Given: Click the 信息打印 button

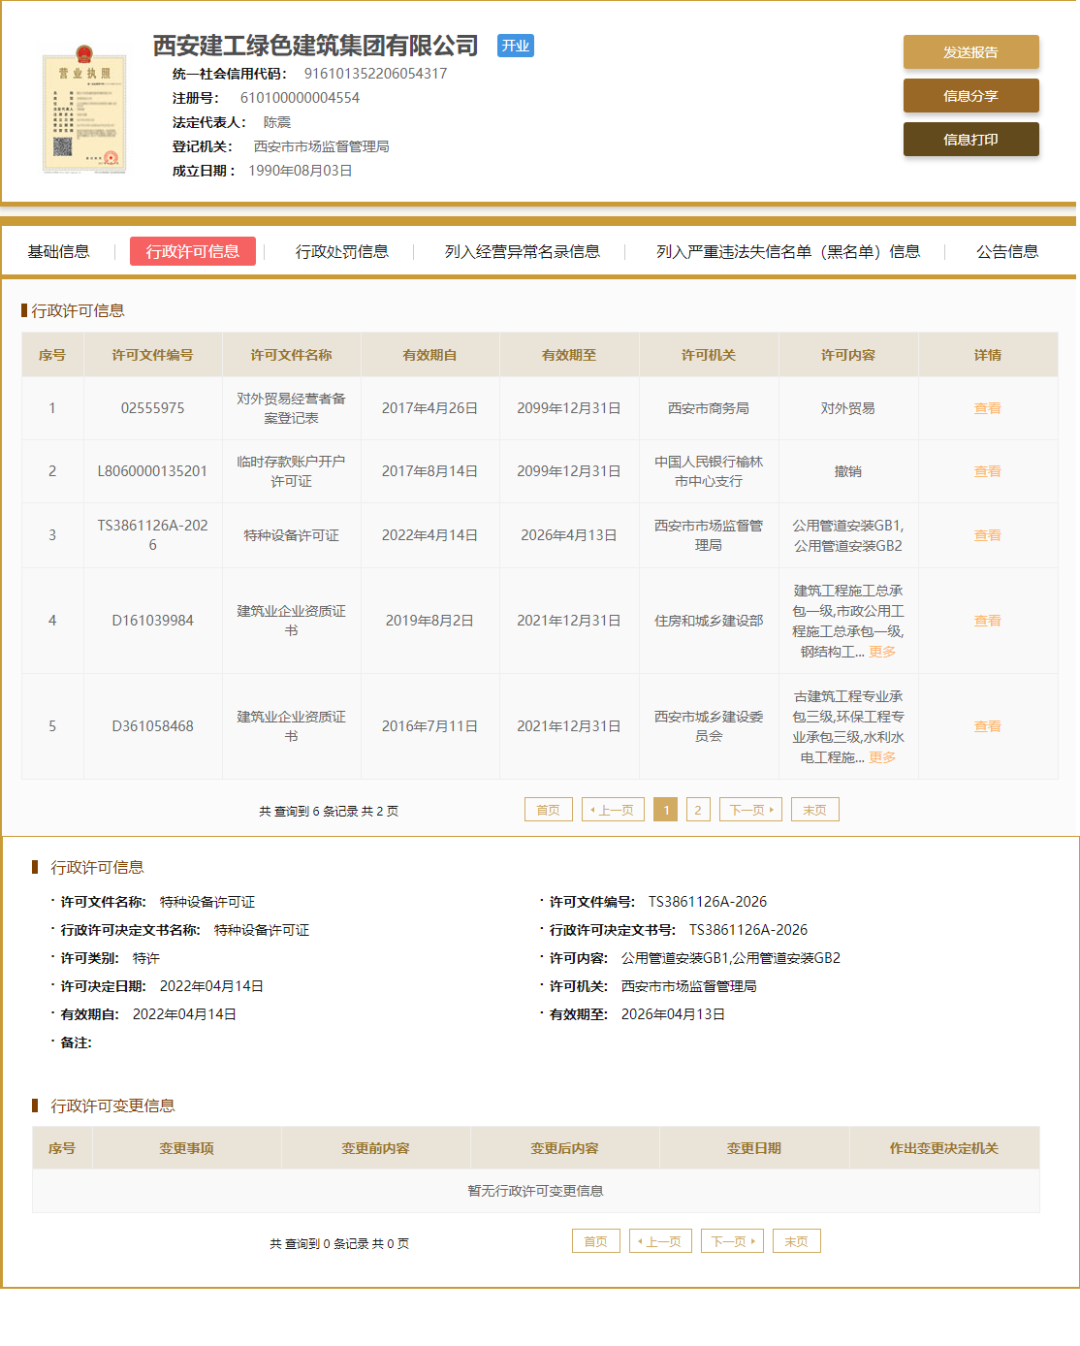Looking at the screenshot, I should [x=971, y=139].
